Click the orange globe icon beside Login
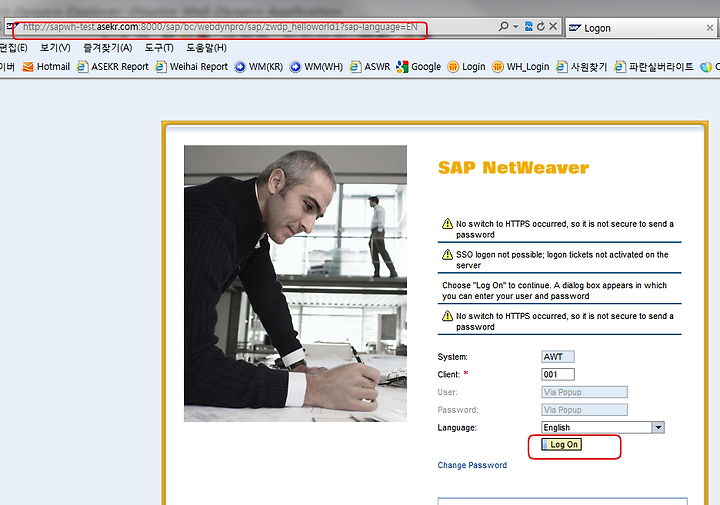This screenshot has height=505, width=720. [x=453, y=67]
